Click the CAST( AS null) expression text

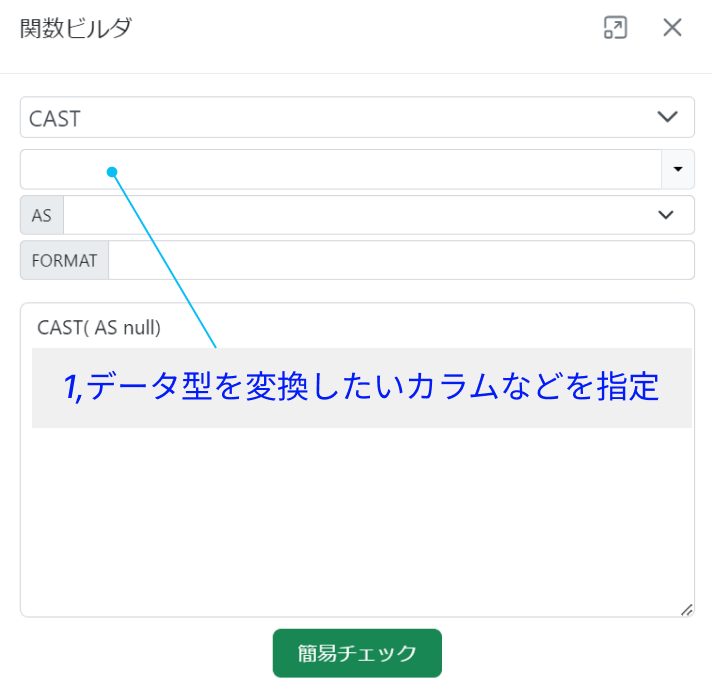click(x=99, y=327)
